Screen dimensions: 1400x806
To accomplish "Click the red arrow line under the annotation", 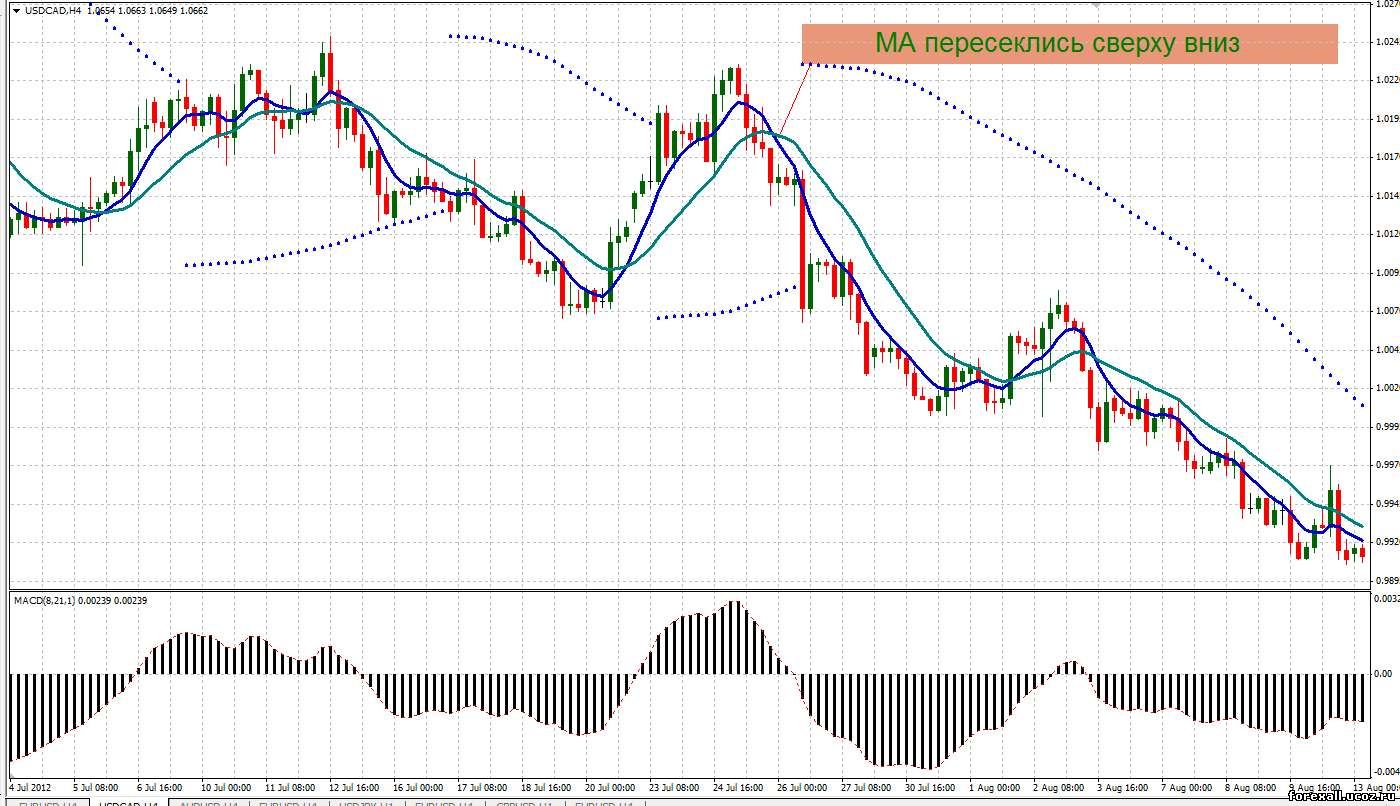I will click(x=792, y=98).
